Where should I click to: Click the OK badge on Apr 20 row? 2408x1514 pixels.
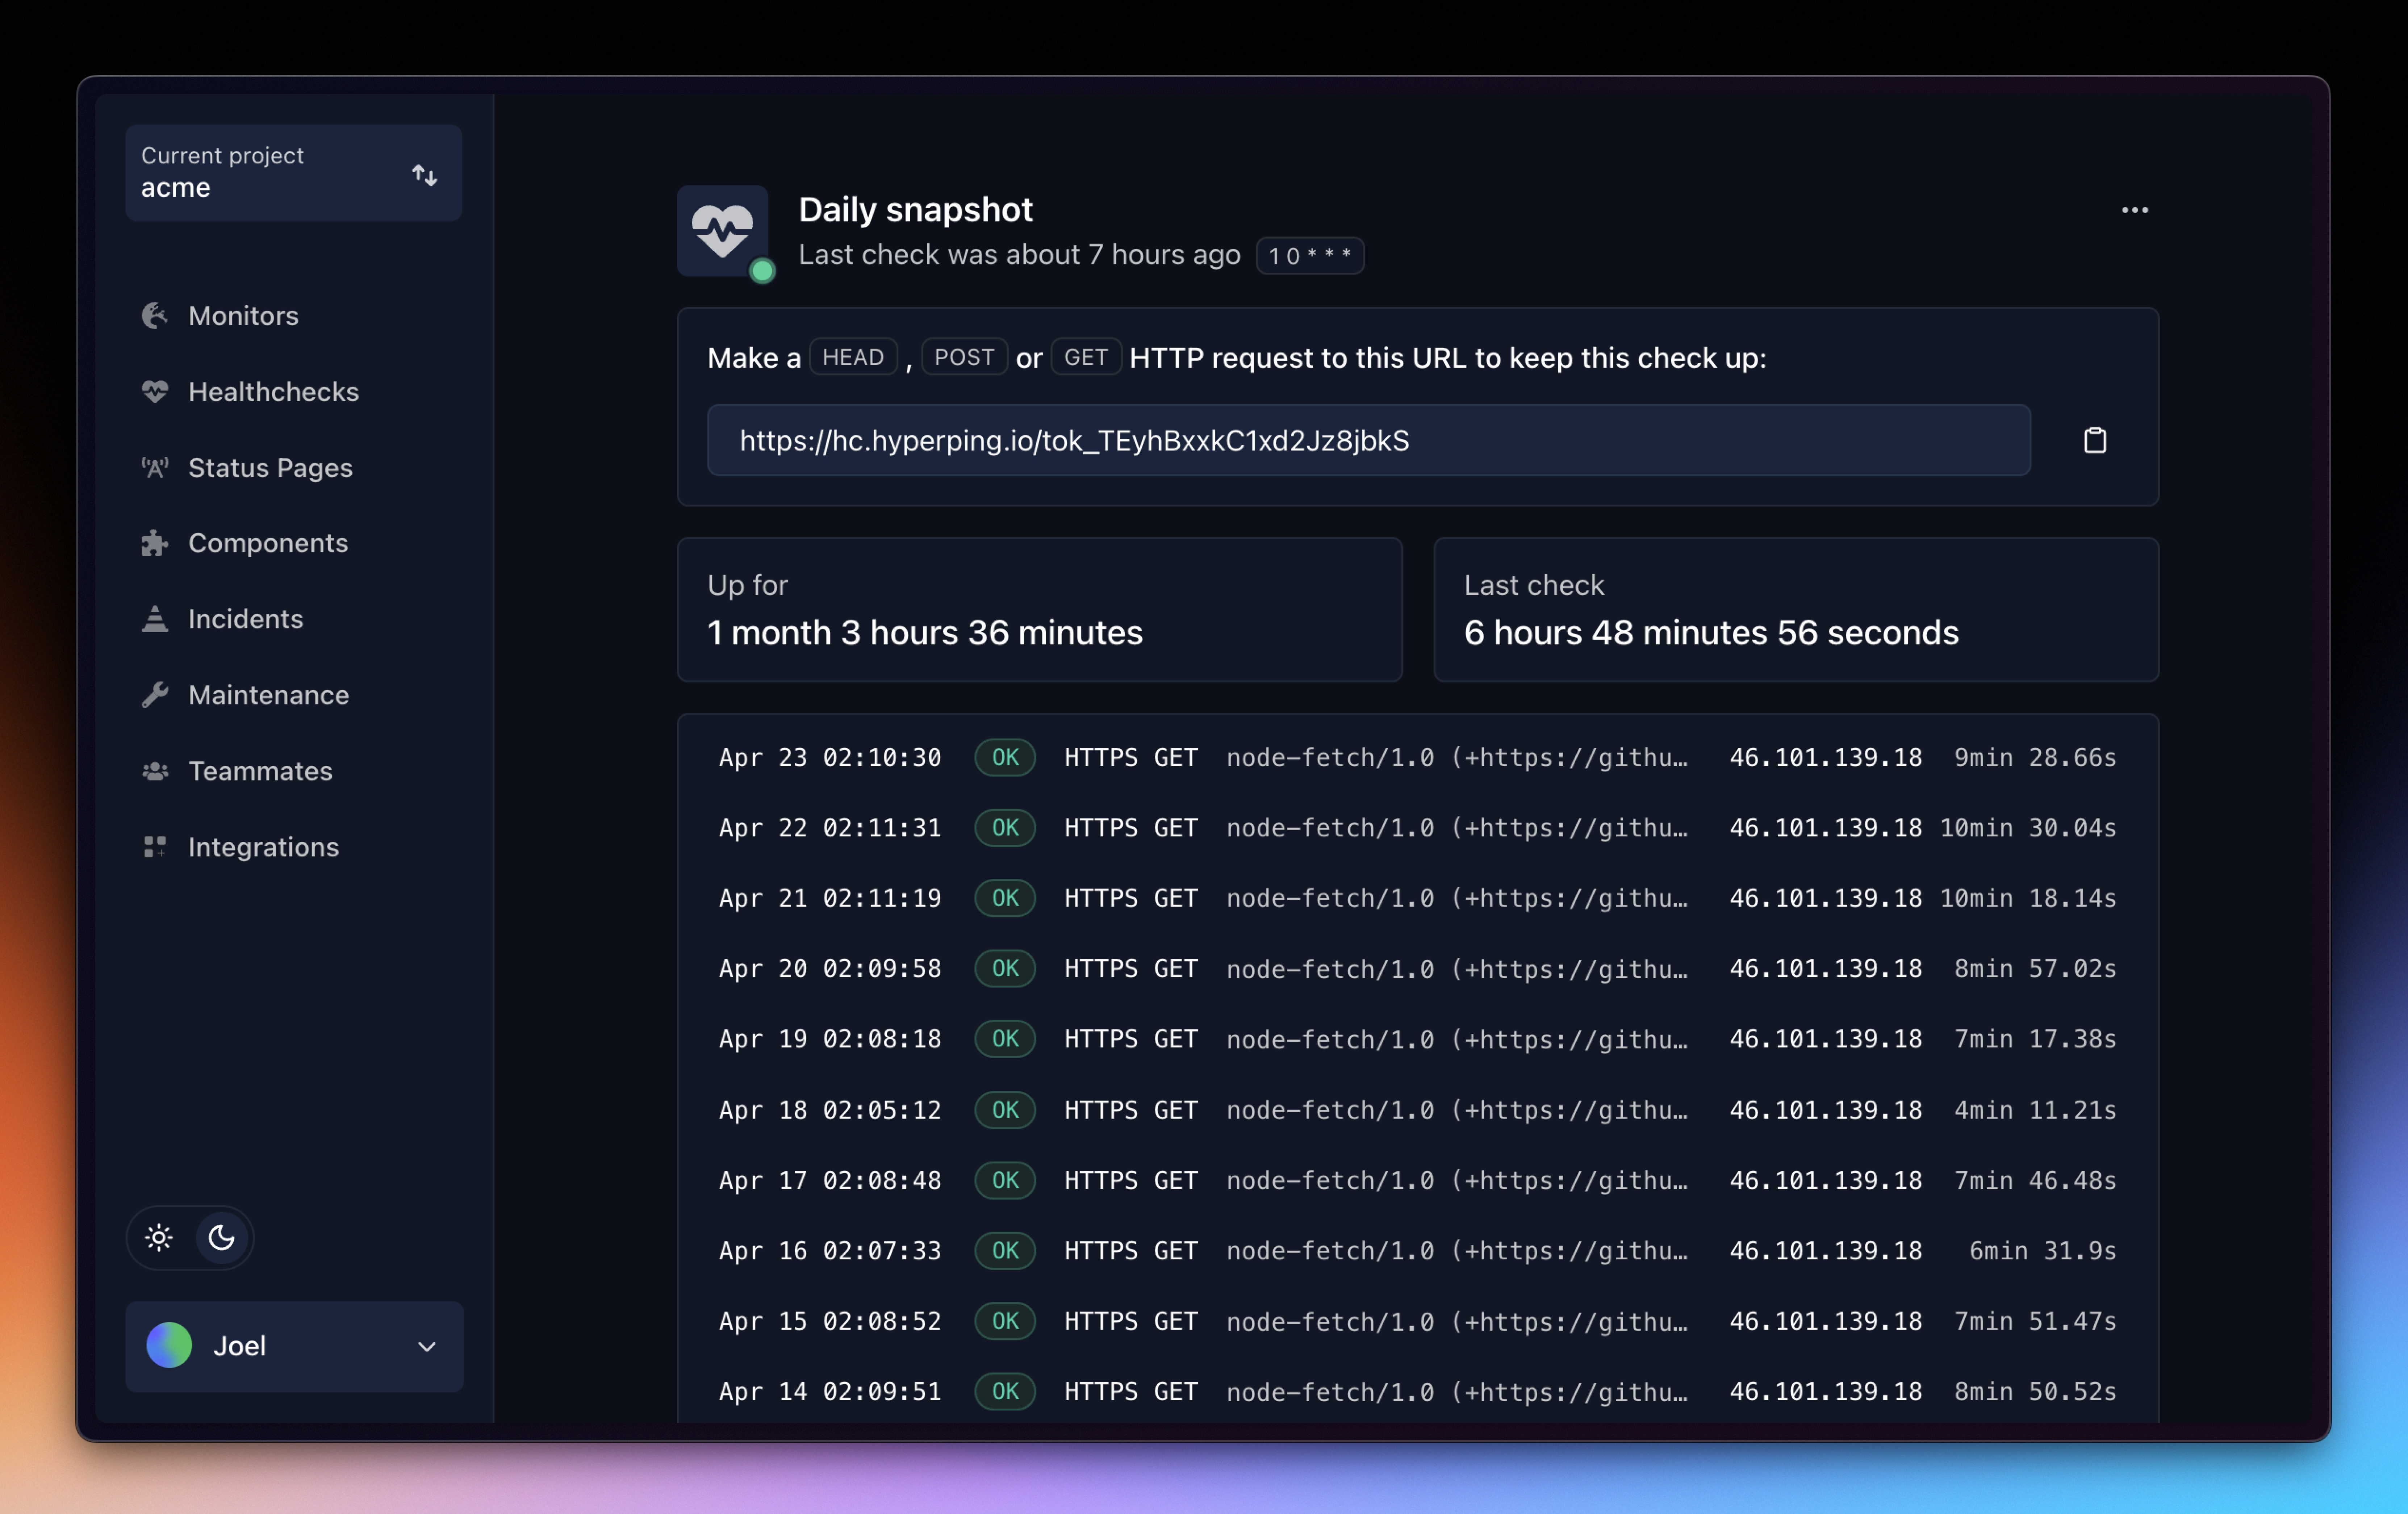click(x=1005, y=969)
